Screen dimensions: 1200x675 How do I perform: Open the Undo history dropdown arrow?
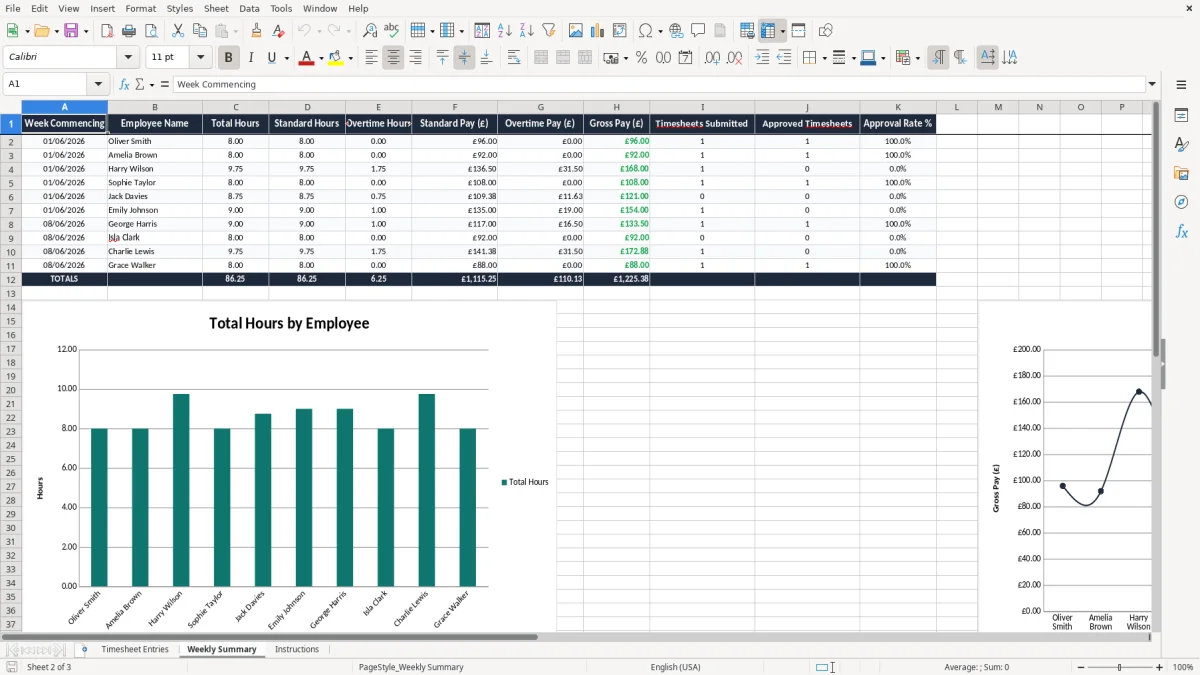point(318,31)
